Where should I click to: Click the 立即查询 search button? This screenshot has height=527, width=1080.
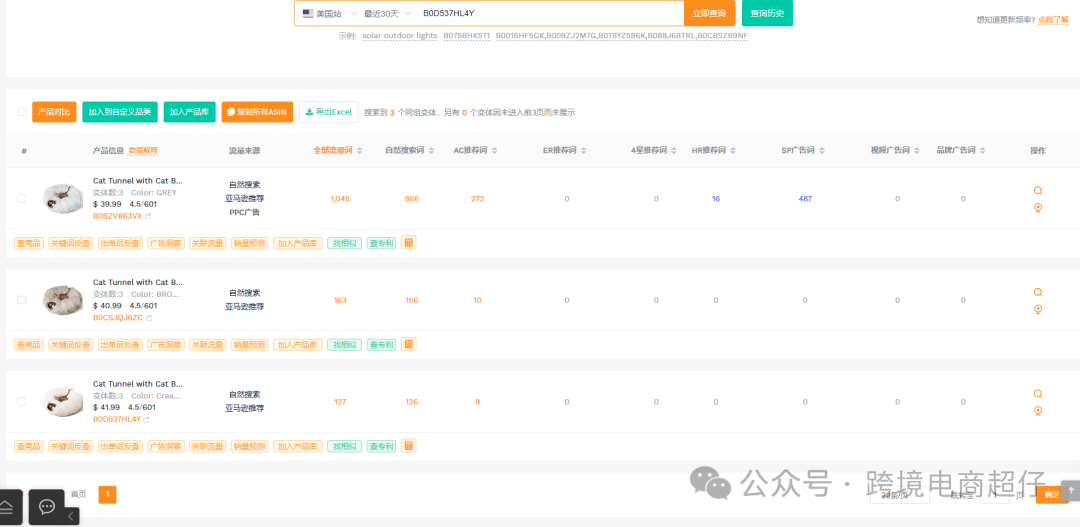point(709,14)
